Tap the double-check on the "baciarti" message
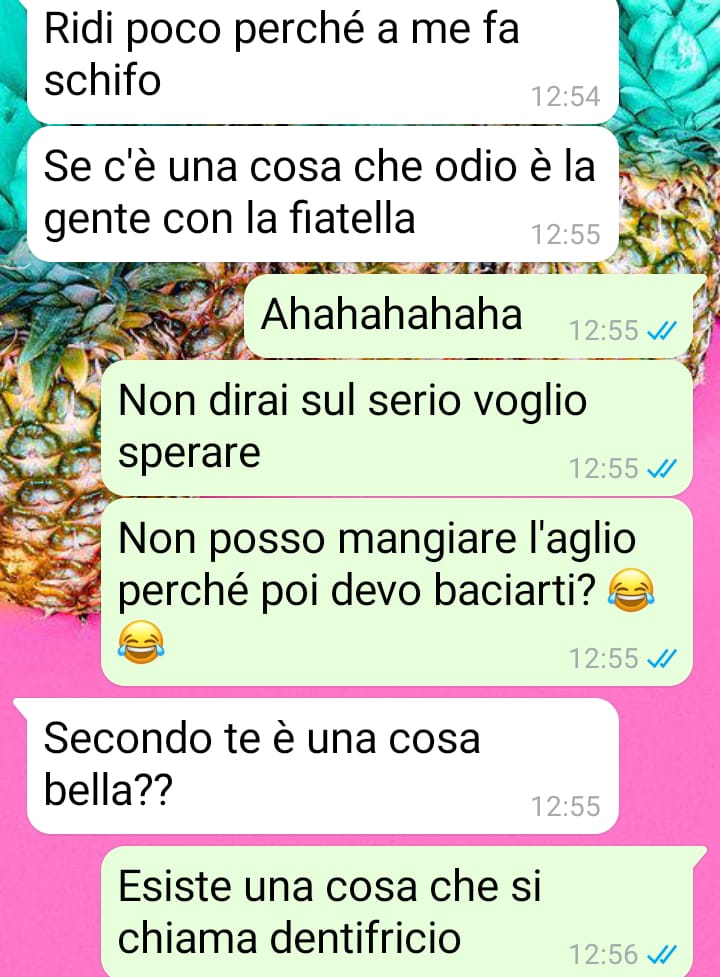The width and height of the screenshot is (720, 977). pyautogui.click(x=662, y=659)
